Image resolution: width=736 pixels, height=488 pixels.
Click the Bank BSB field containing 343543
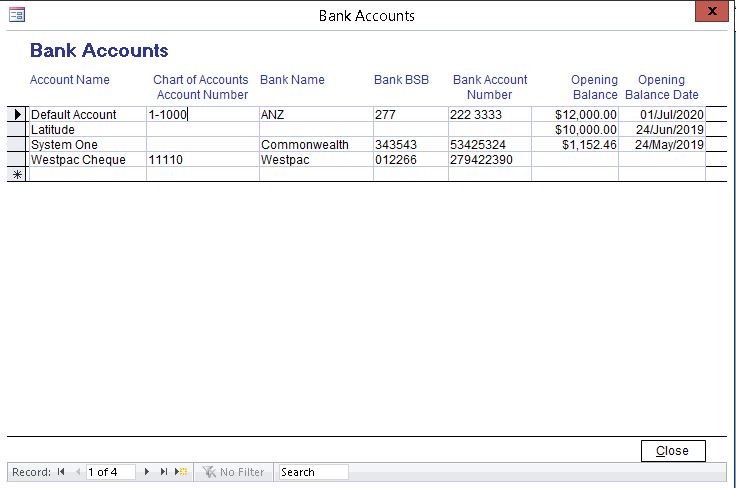[410, 145]
